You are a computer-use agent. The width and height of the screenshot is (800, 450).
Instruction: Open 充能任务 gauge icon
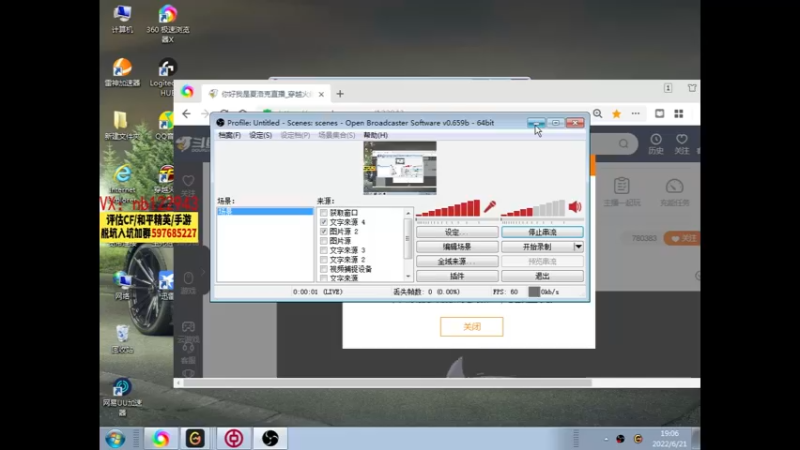click(674, 191)
